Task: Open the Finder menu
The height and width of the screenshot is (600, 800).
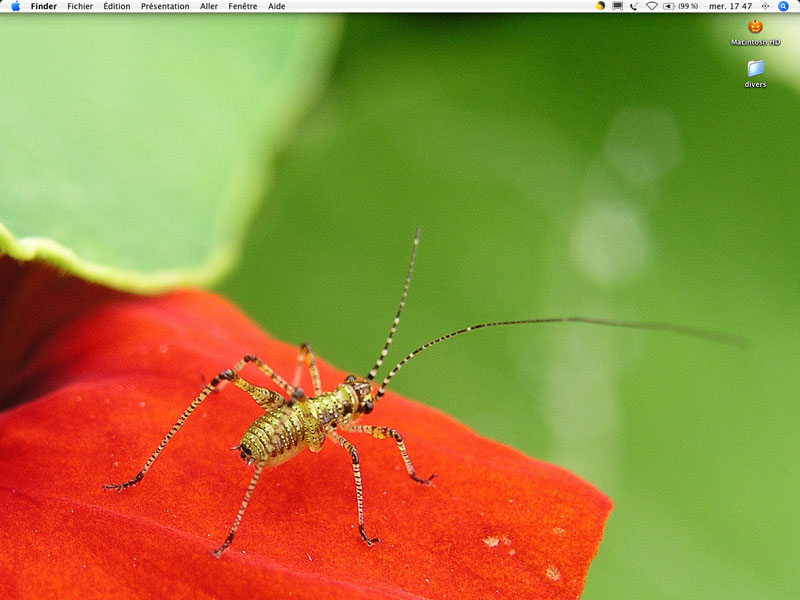Action: pyautogui.click(x=44, y=6)
